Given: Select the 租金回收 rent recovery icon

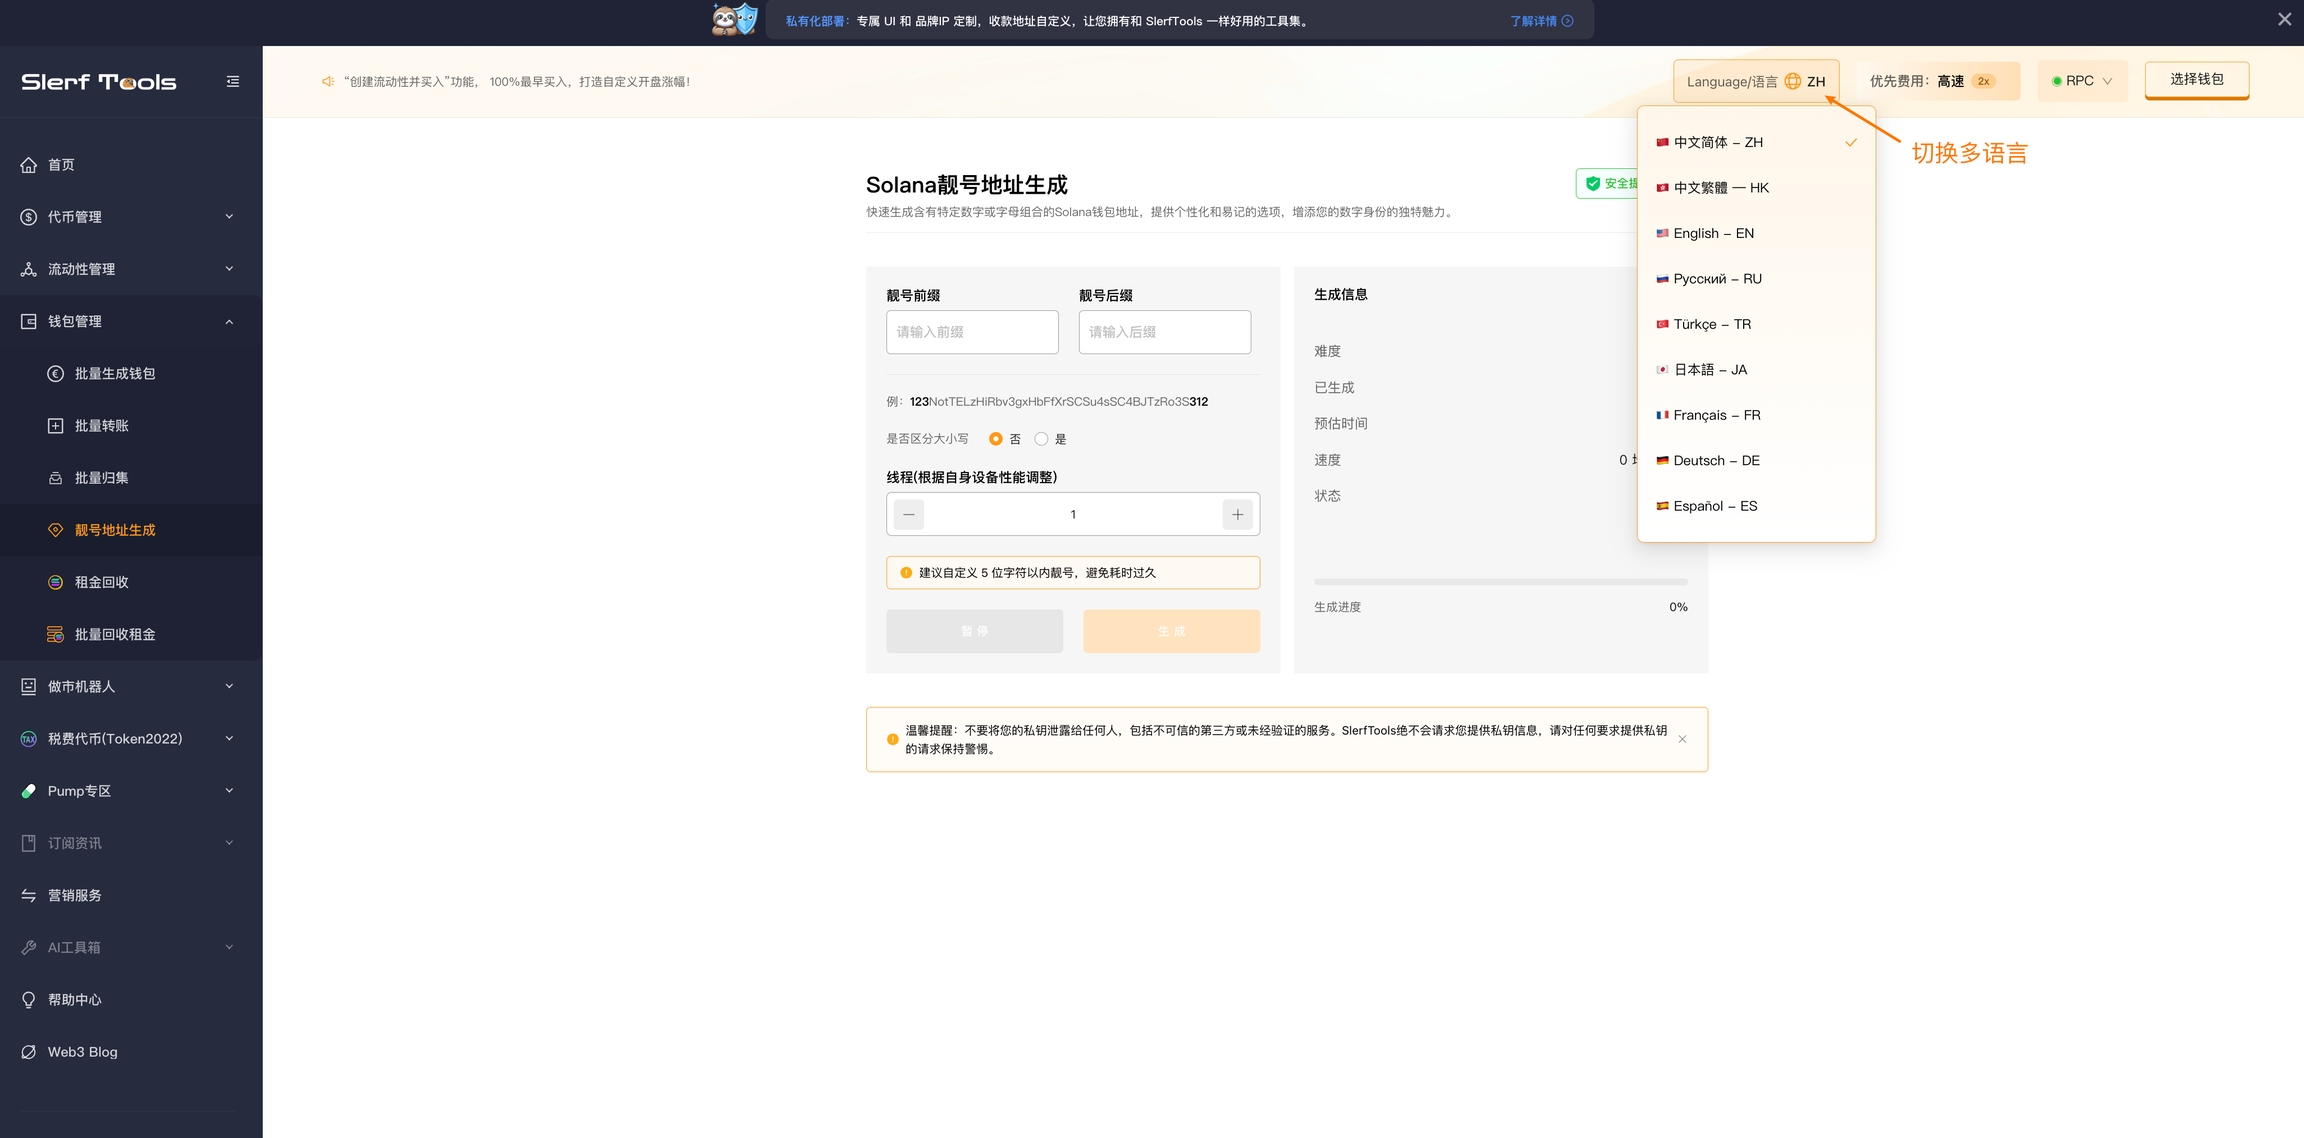Looking at the screenshot, I should coord(56,582).
